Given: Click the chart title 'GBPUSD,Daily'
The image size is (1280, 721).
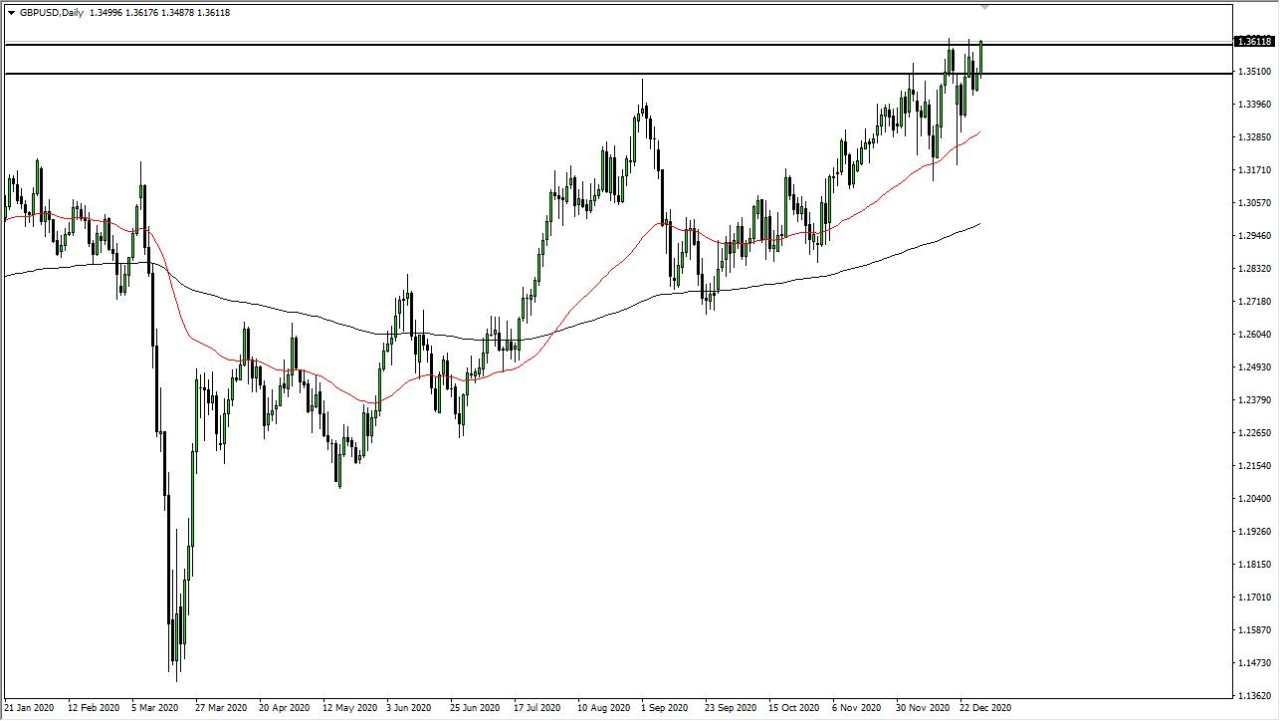Looking at the screenshot, I should 52,13.
